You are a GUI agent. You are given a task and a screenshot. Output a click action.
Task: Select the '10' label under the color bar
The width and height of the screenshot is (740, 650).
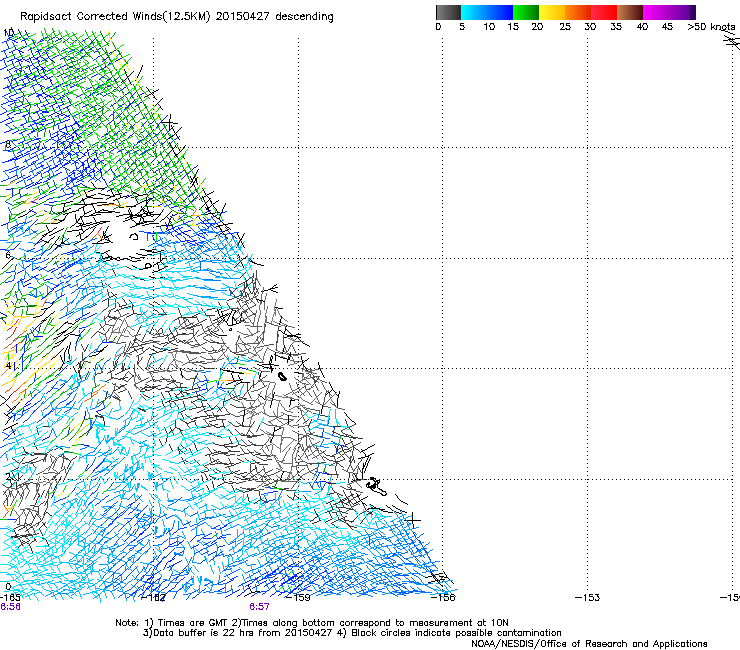pyautogui.click(x=489, y=27)
